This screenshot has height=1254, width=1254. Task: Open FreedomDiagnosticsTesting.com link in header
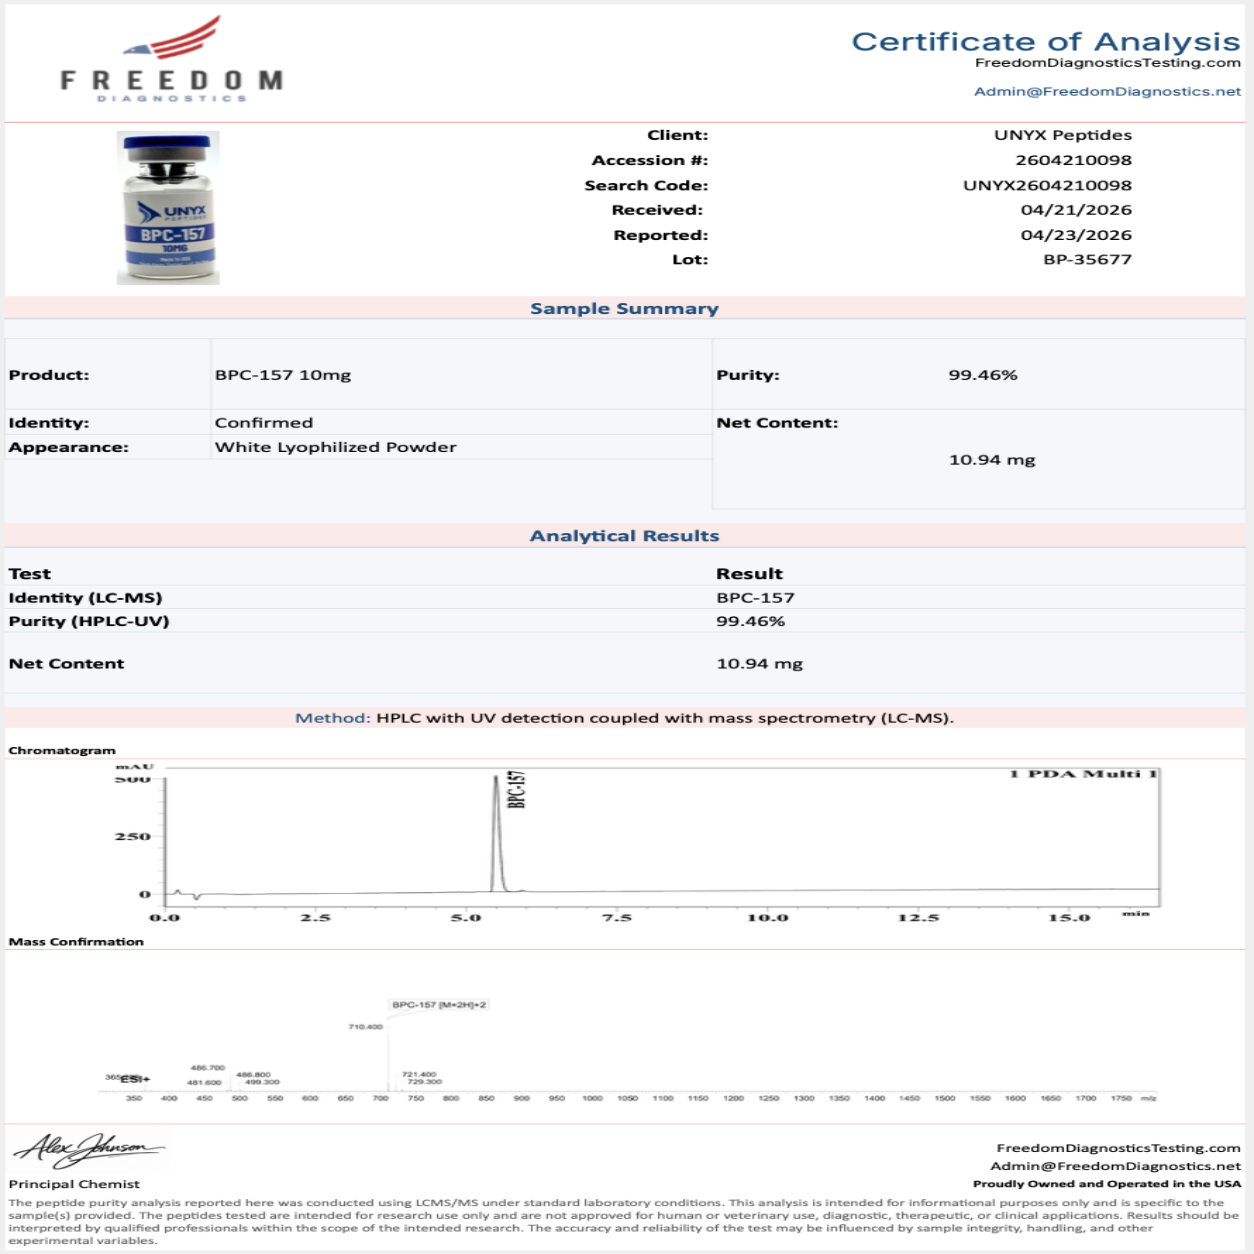tap(1107, 63)
